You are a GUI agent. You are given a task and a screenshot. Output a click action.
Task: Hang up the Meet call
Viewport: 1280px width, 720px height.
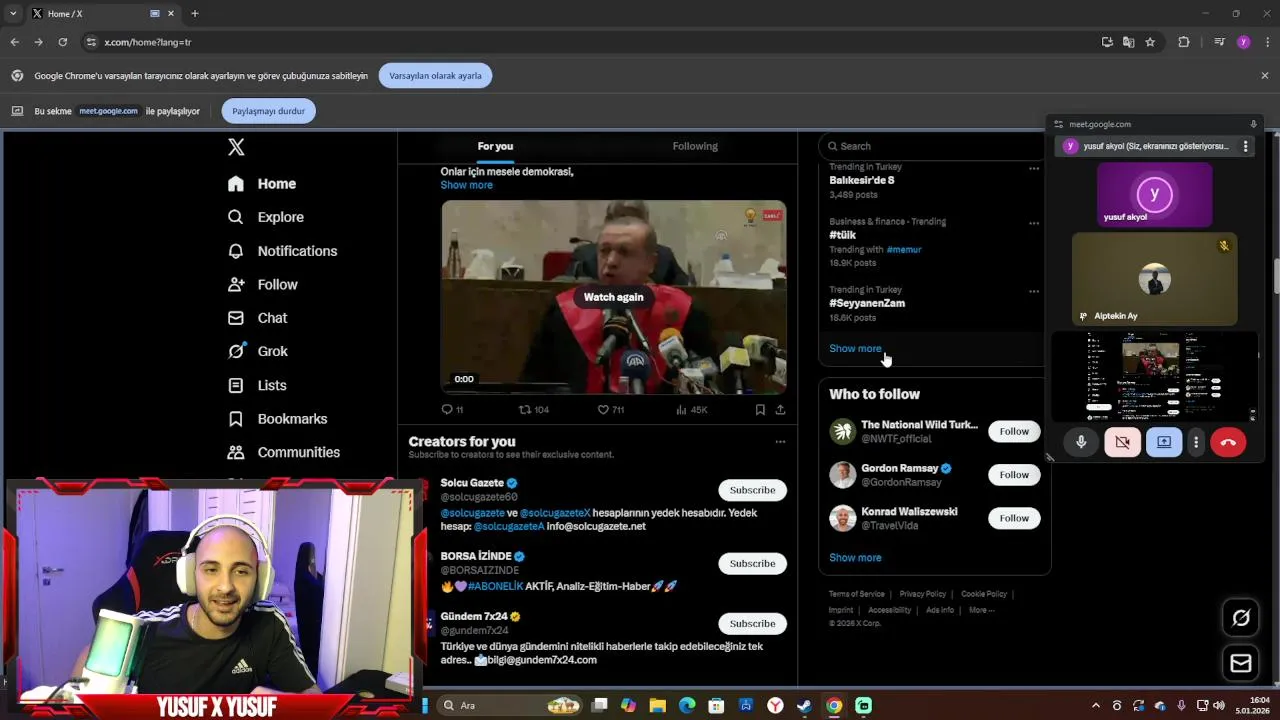[x=1228, y=442]
